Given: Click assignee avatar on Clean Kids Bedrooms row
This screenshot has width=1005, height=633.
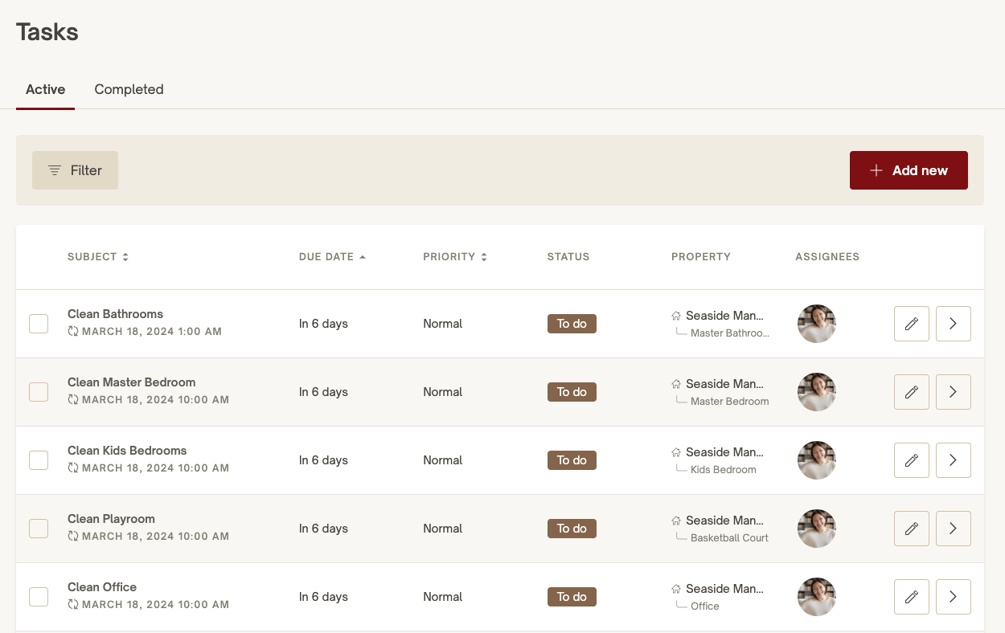Looking at the screenshot, I should (x=817, y=460).
